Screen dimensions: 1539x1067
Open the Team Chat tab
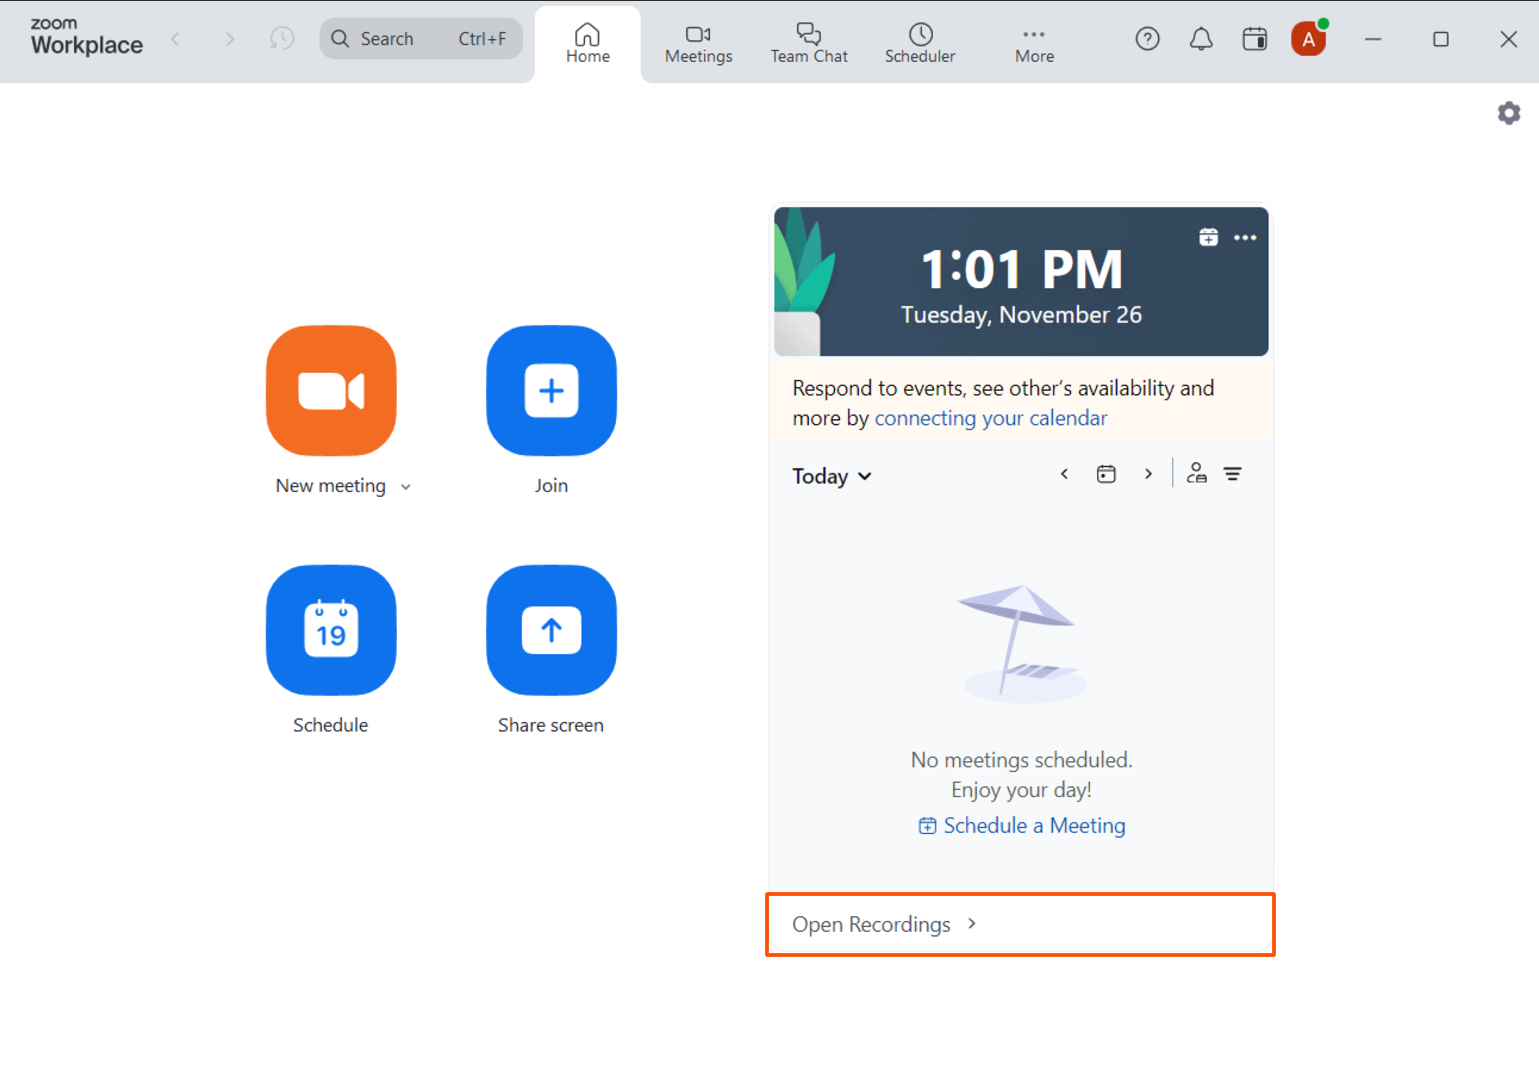click(x=809, y=44)
